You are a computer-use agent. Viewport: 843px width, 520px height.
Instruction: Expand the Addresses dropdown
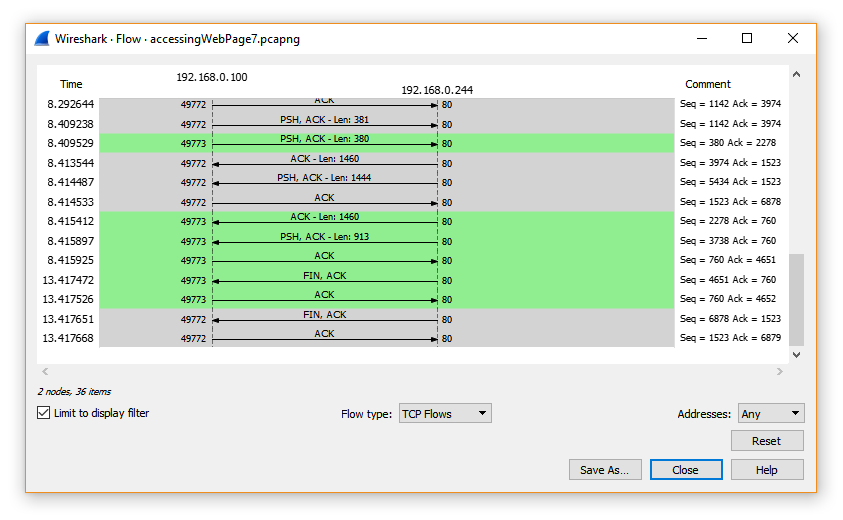pyautogui.click(x=770, y=413)
